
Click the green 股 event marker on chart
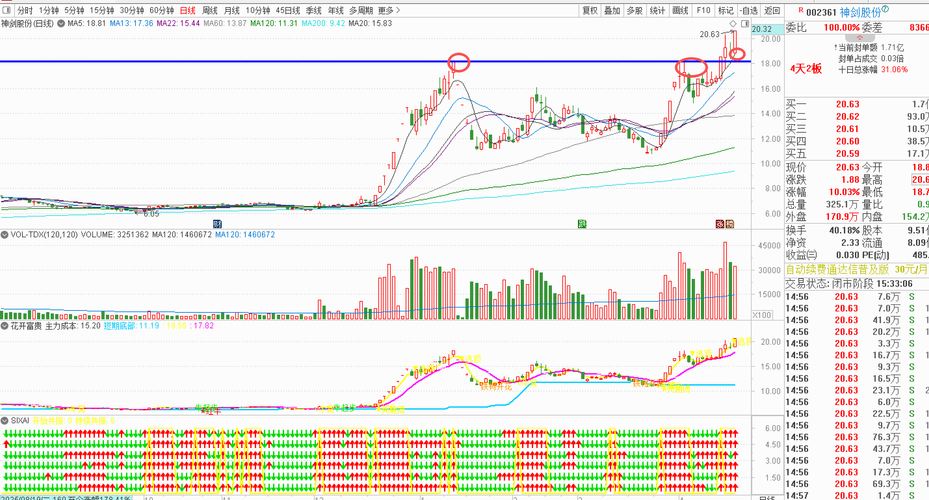[x=582, y=224]
